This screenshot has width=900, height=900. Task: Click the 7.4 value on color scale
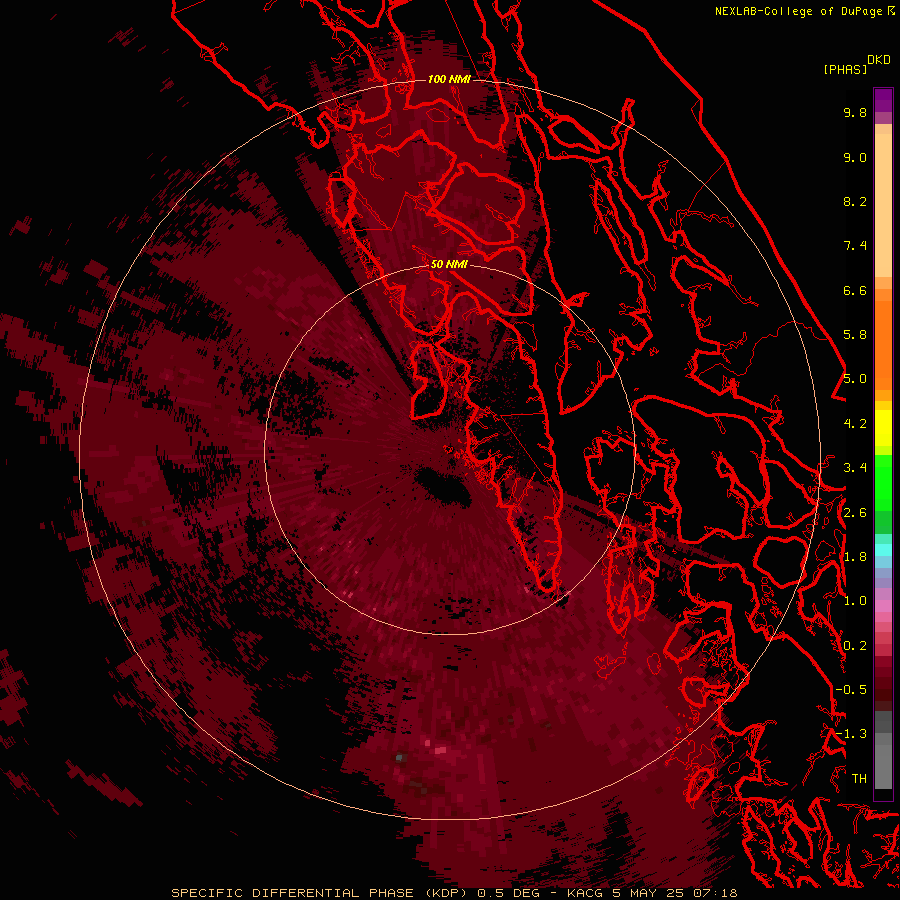tap(855, 246)
